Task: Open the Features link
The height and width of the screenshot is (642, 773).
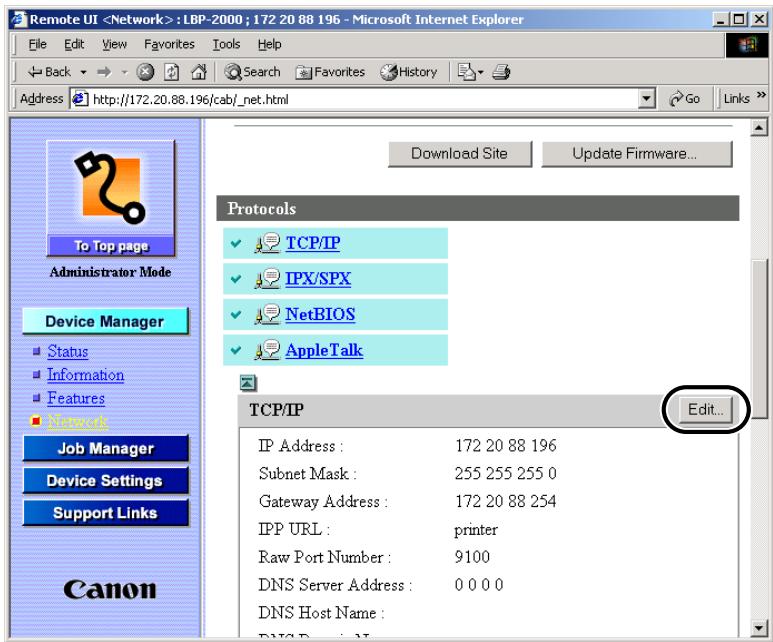Action: click(x=76, y=398)
